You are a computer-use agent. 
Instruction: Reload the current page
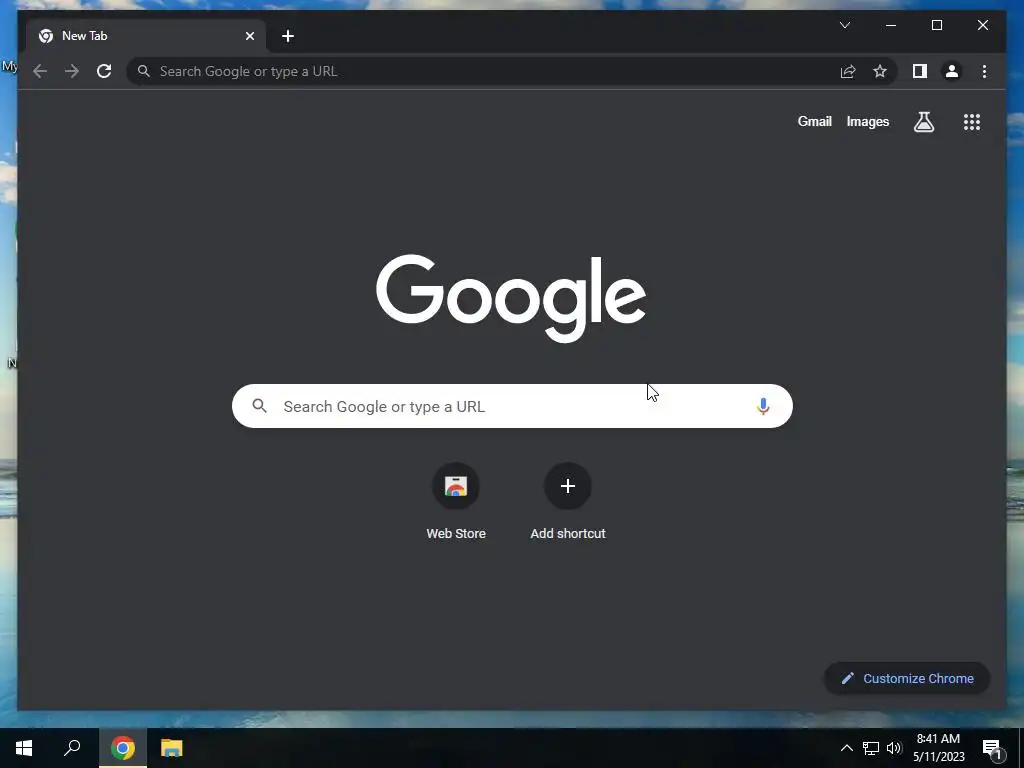pyautogui.click(x=104, y=71)
